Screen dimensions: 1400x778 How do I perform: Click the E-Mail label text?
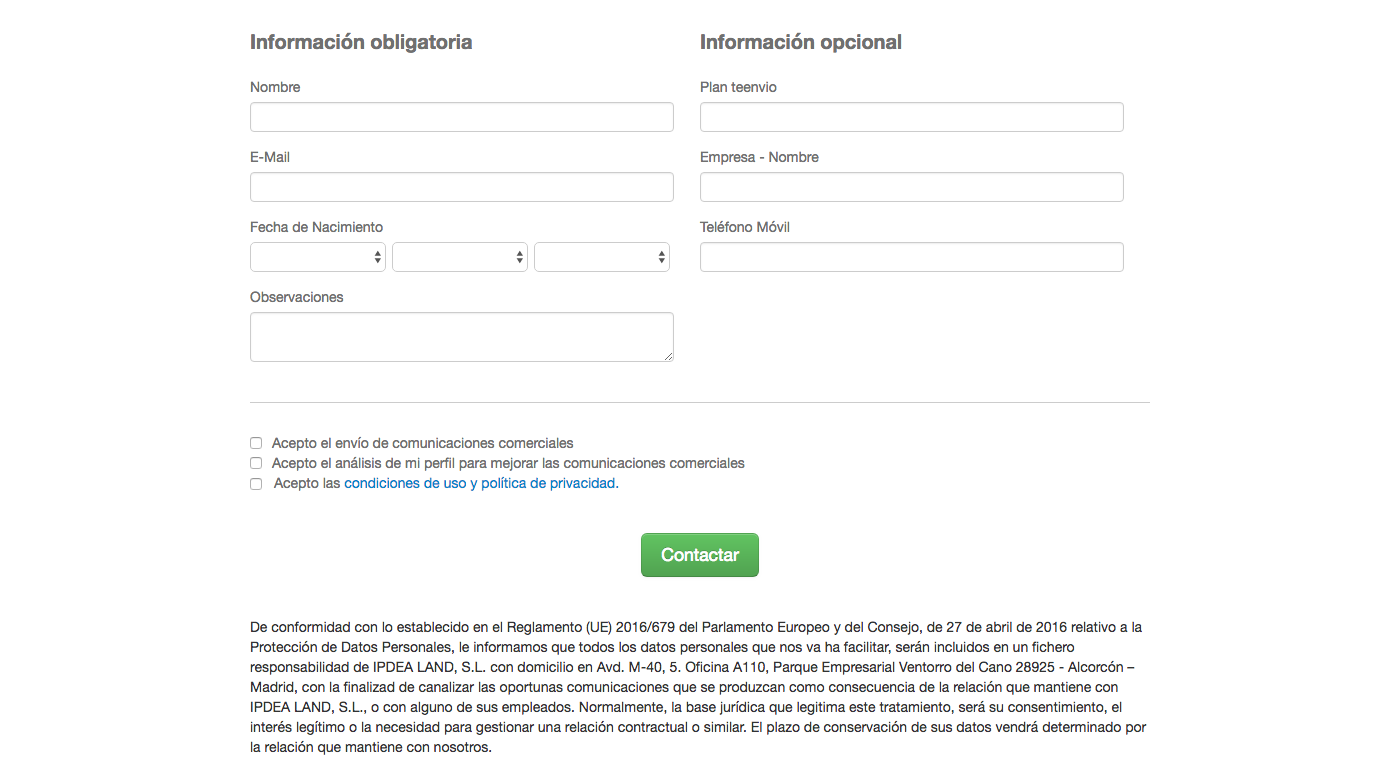point(270,157)
